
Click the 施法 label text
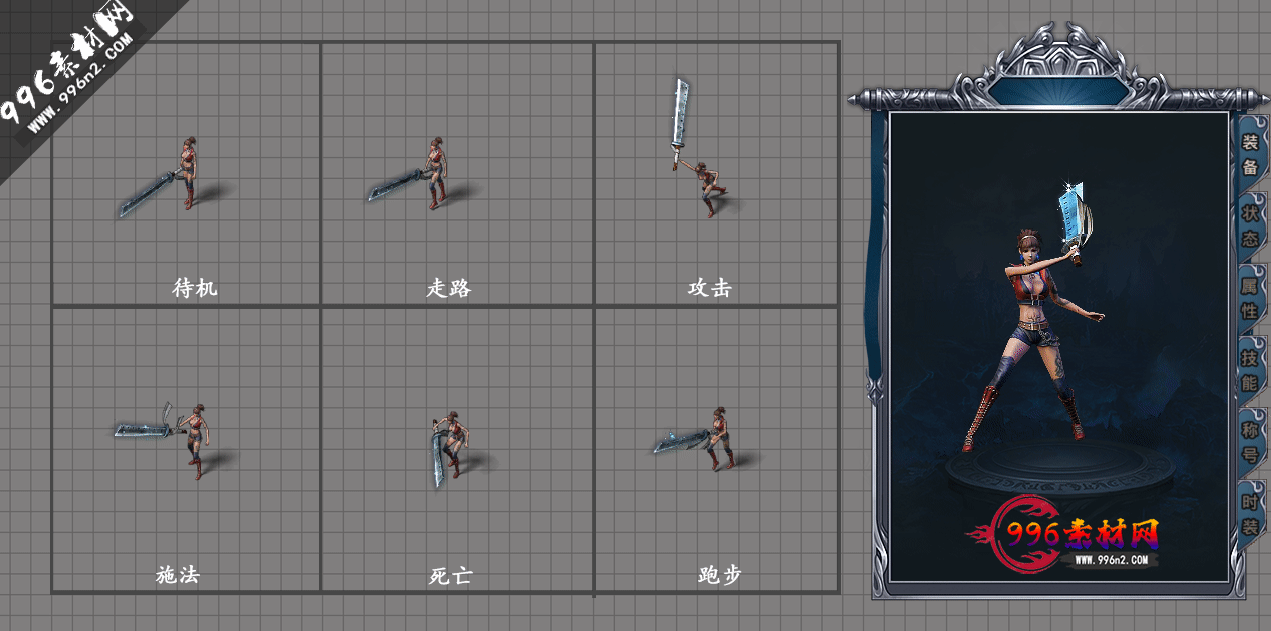pyautogui.click(x=178, y=575)
